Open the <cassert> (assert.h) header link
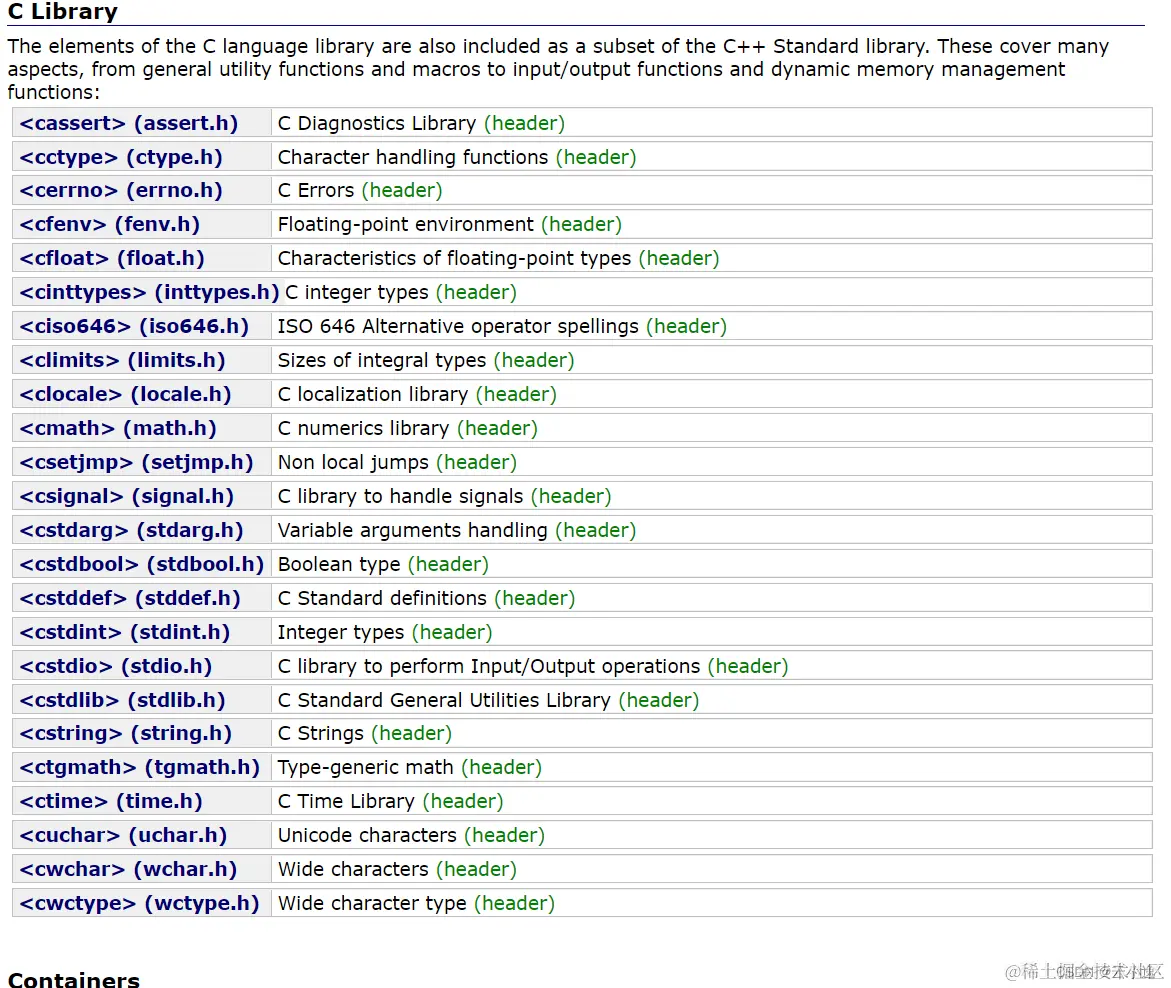The width and height of the screenshot is (1171, 988). tap(128, 123)
